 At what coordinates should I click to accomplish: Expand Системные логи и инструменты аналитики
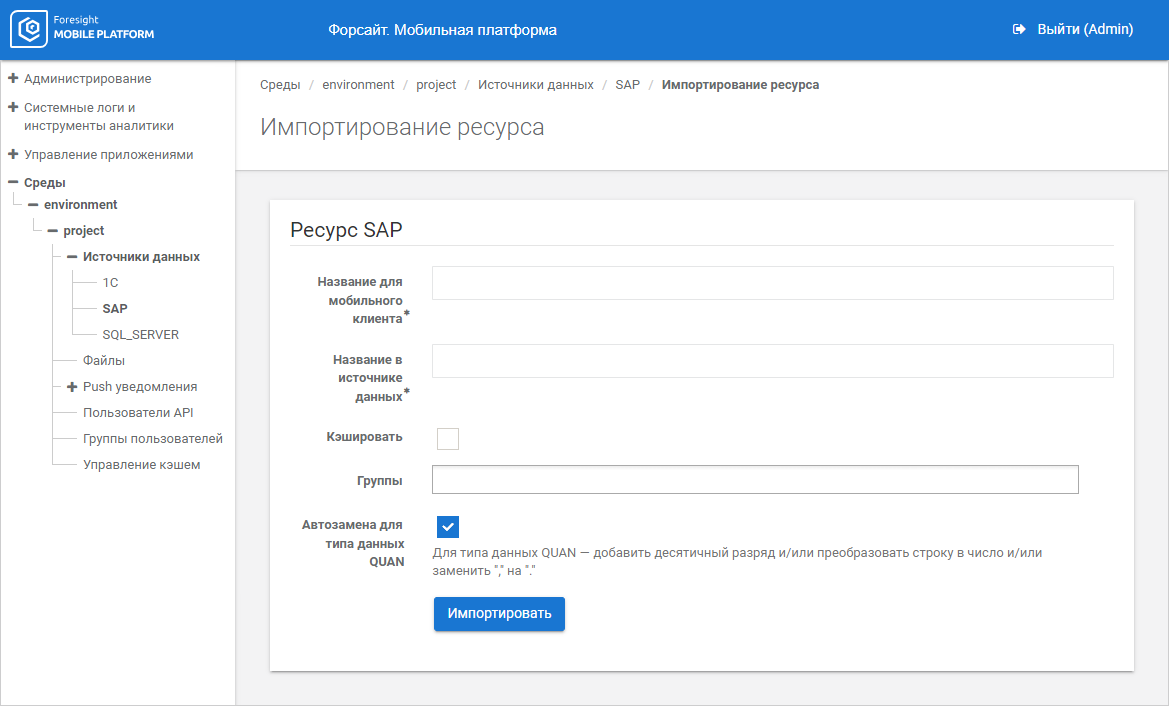(13, 107)
